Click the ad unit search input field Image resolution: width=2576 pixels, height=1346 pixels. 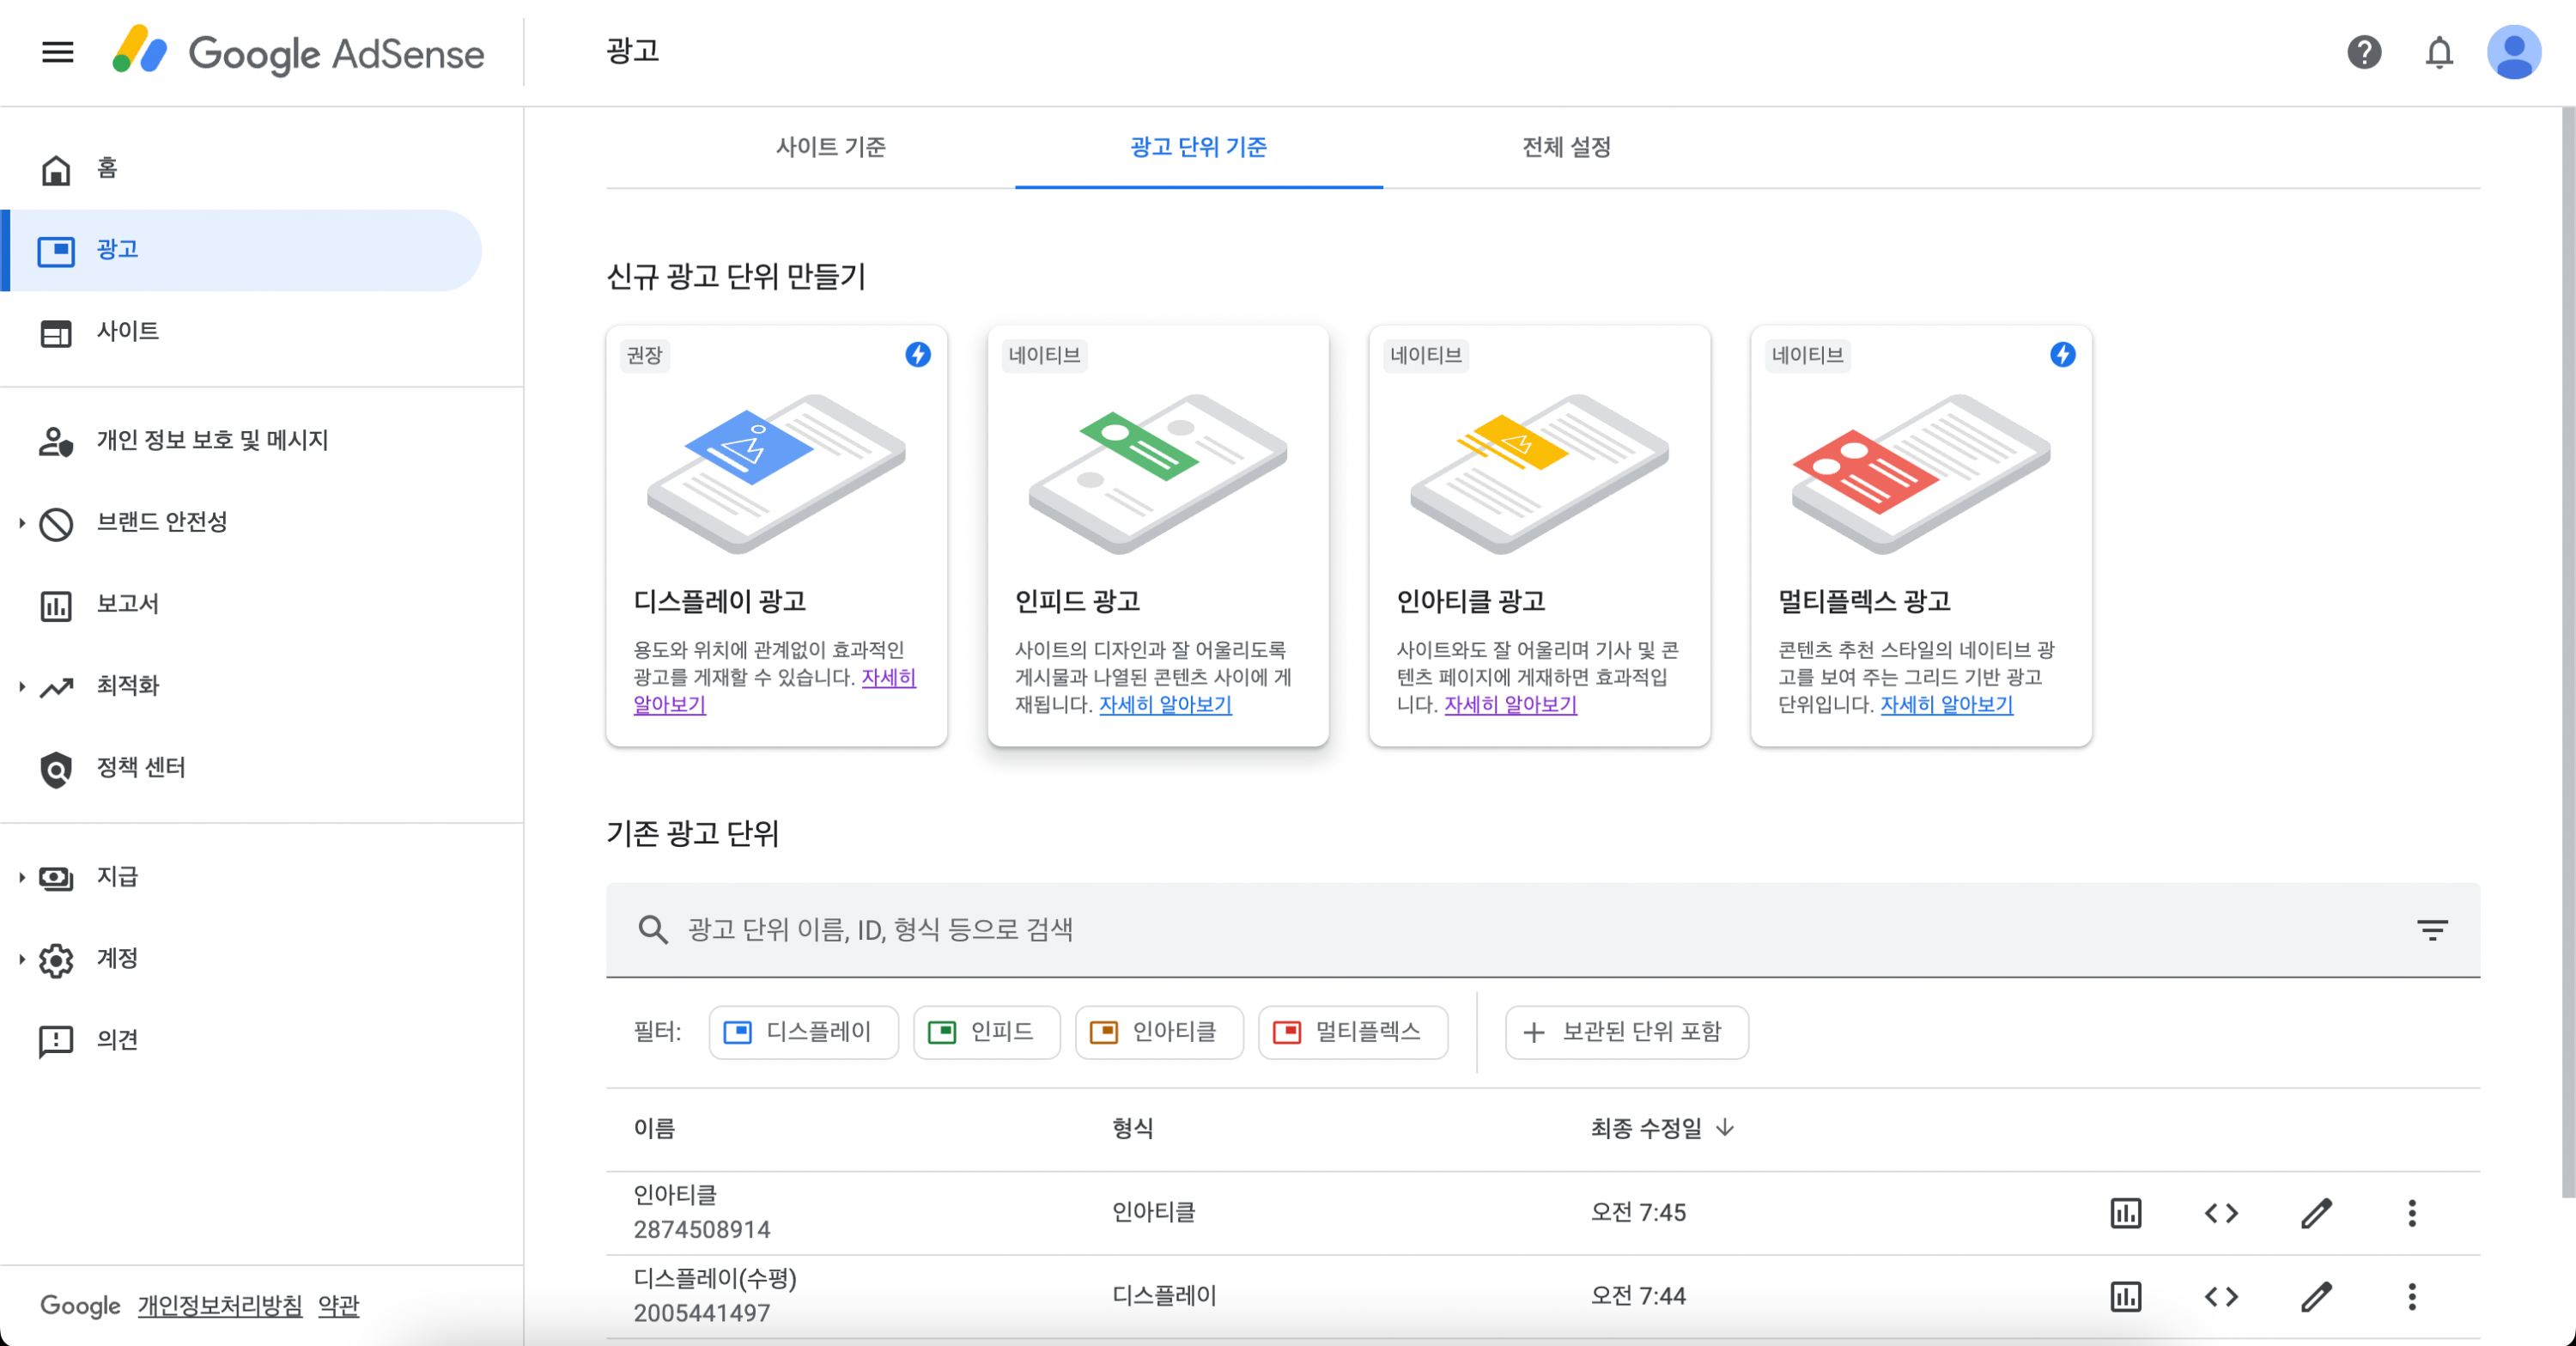(x=1200, y=930)
